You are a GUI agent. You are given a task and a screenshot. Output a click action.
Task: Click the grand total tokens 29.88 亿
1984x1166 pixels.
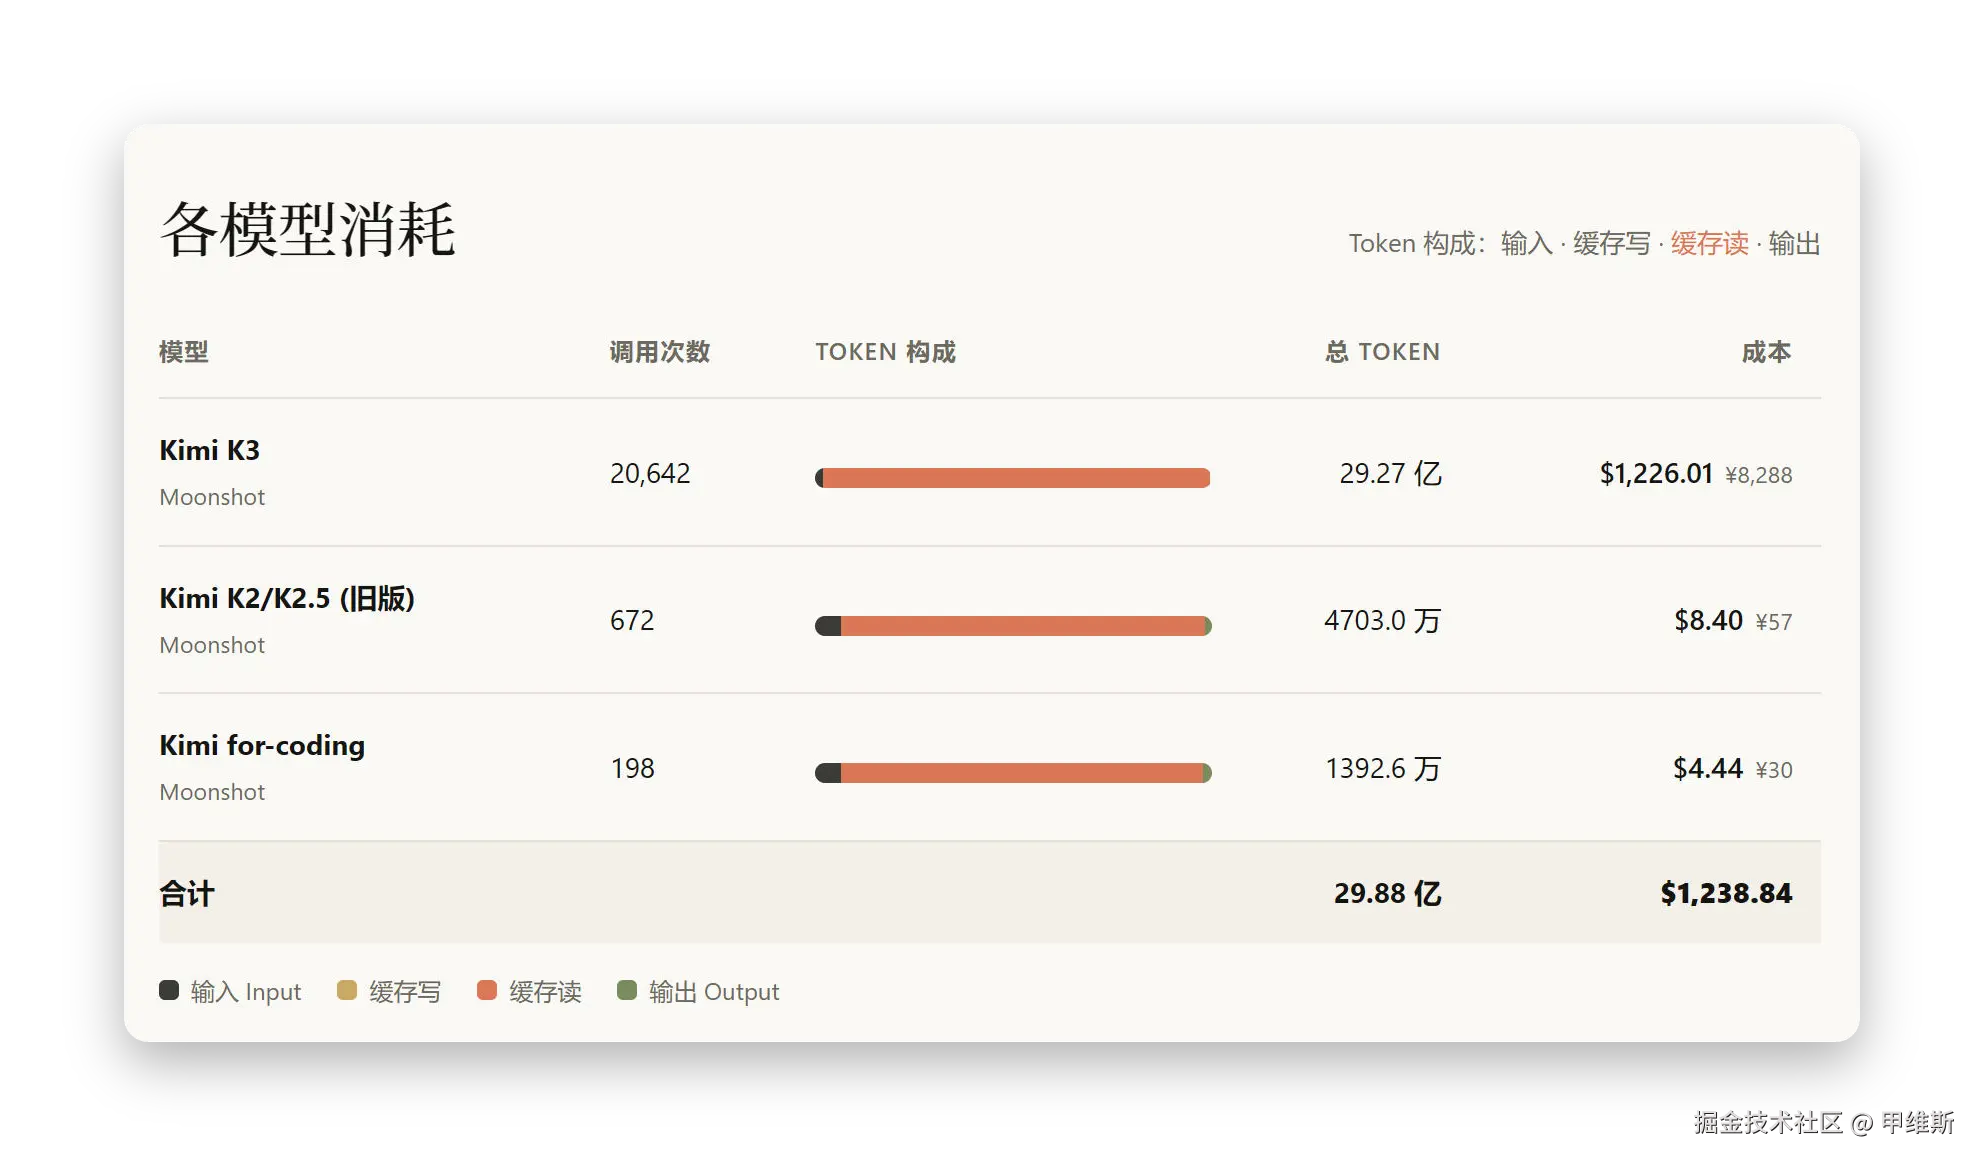point(1388,893)
